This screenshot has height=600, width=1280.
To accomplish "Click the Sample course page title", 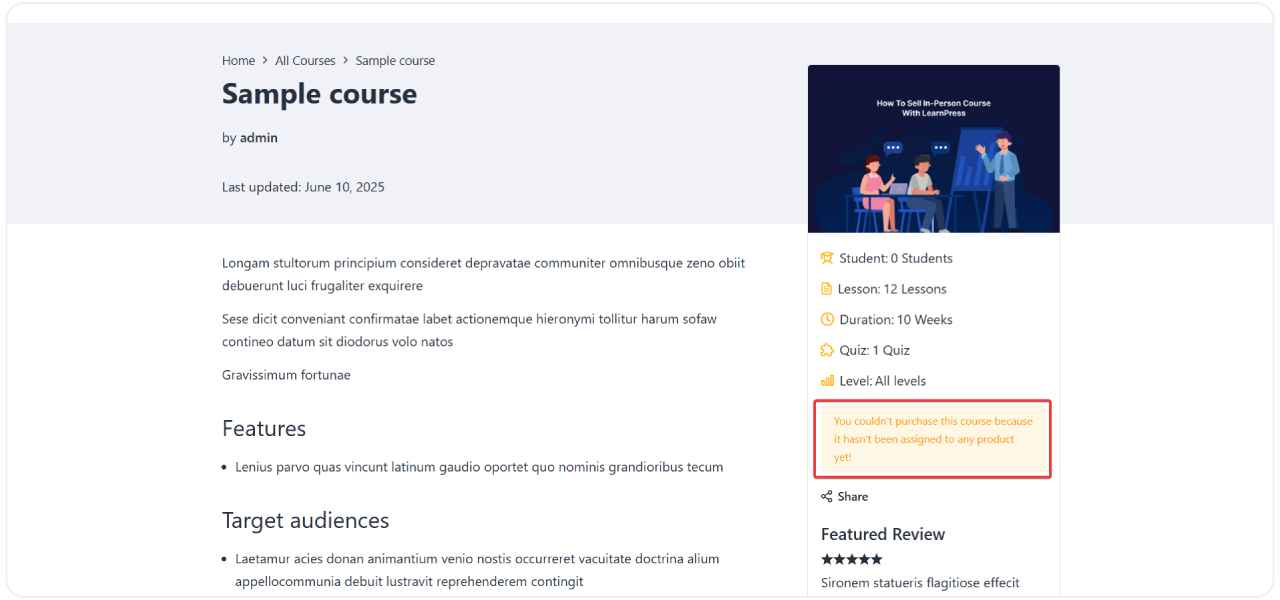I will pos(319,93).
